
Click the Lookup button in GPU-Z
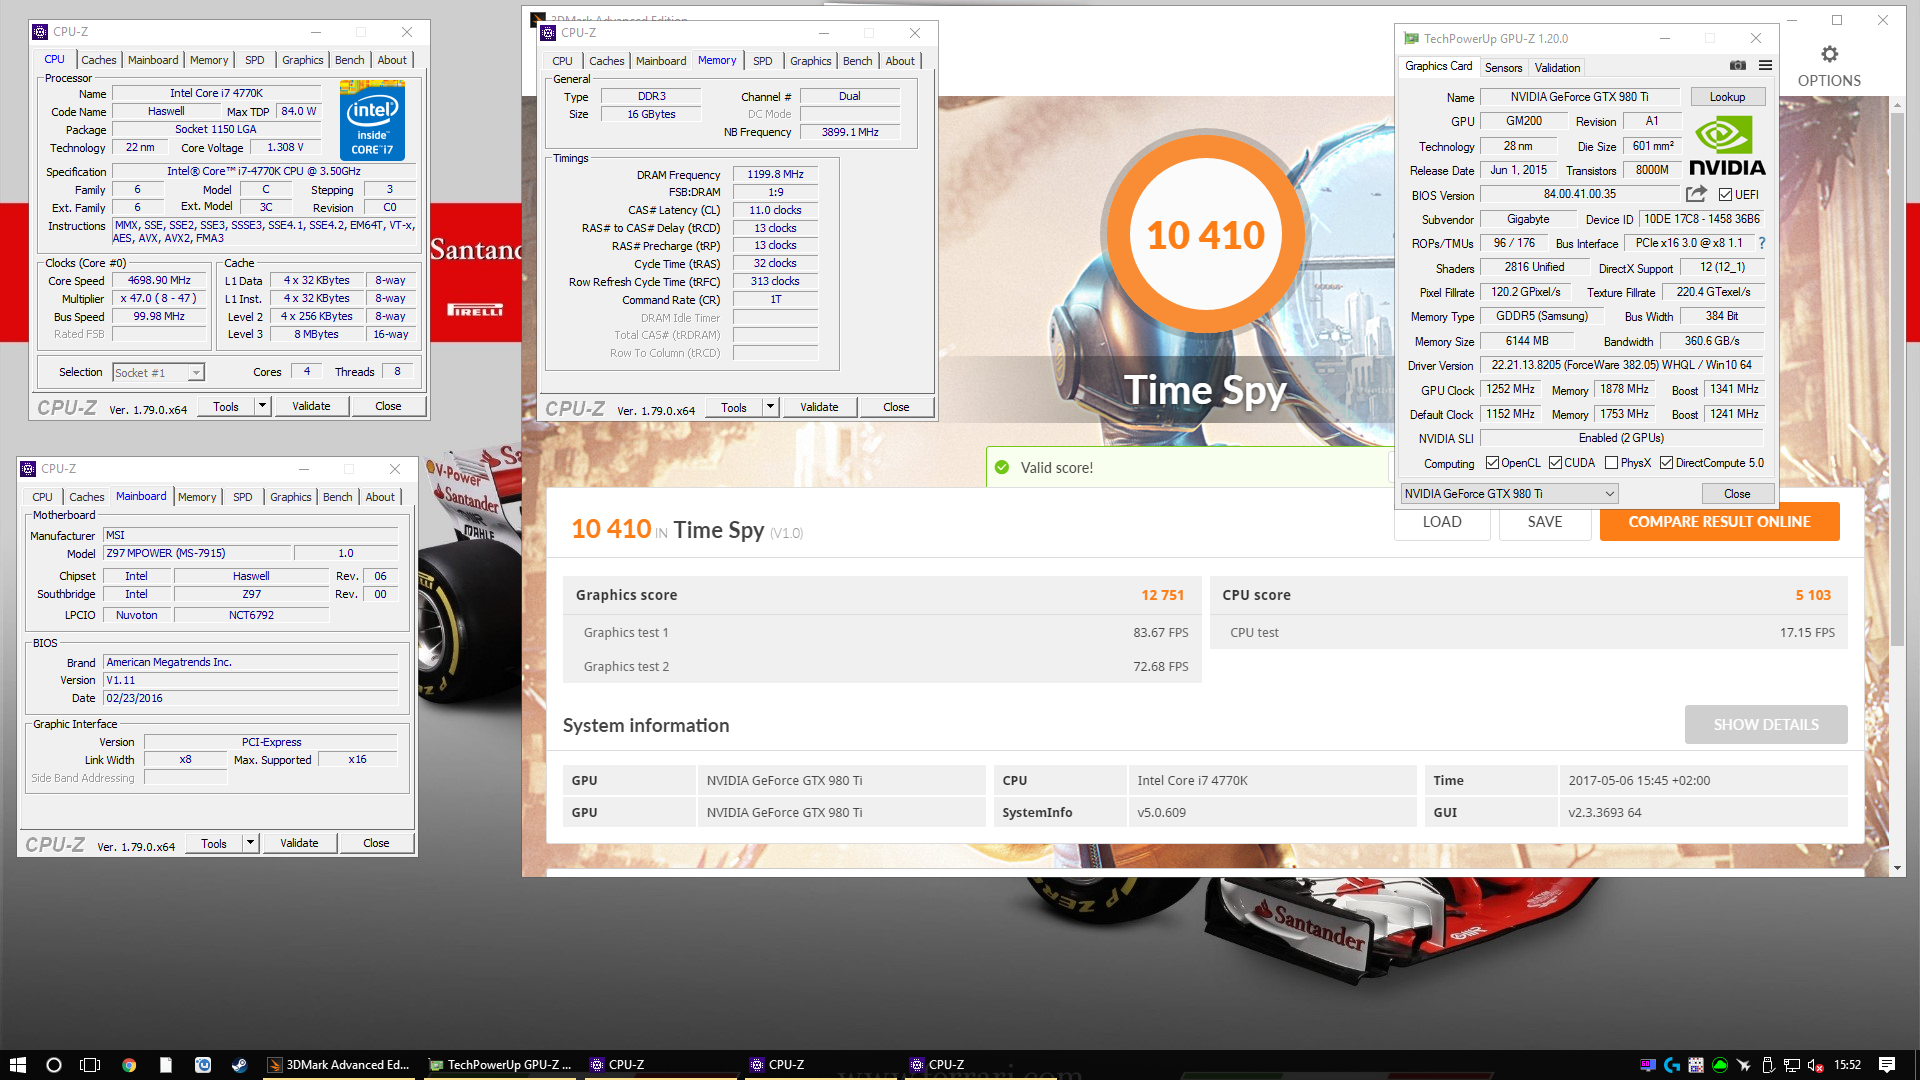[1727, 97]
